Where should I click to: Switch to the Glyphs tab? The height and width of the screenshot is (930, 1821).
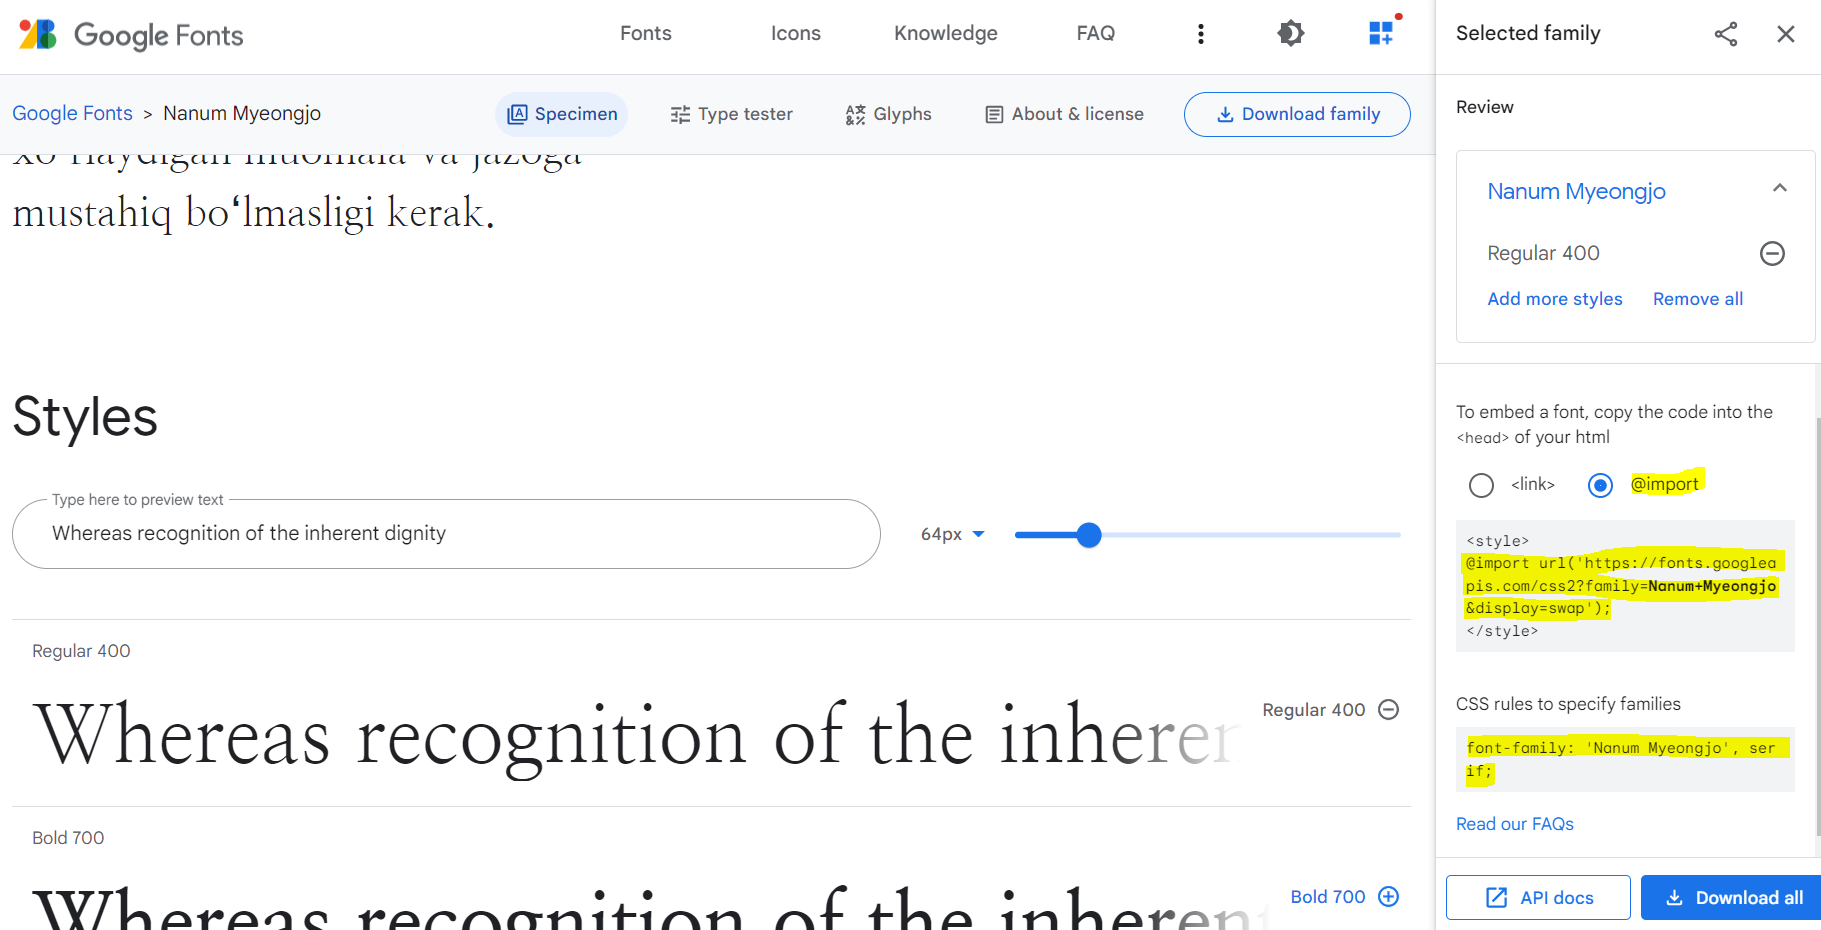click(888, 114)
